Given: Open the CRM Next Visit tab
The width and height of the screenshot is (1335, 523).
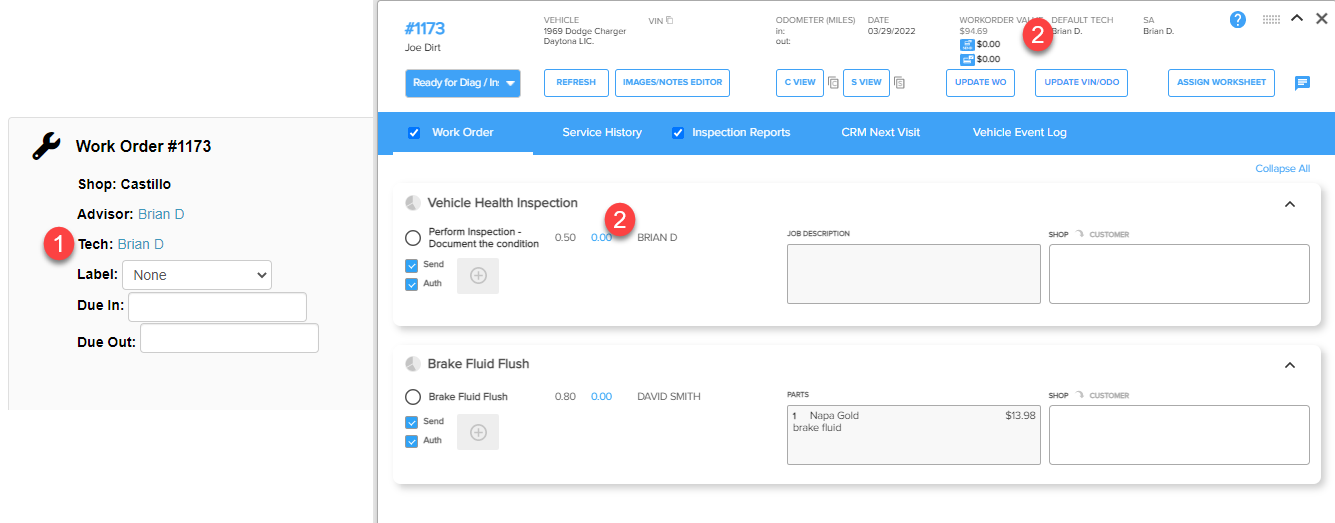Looking at the screenshot, I should point(881,132).
